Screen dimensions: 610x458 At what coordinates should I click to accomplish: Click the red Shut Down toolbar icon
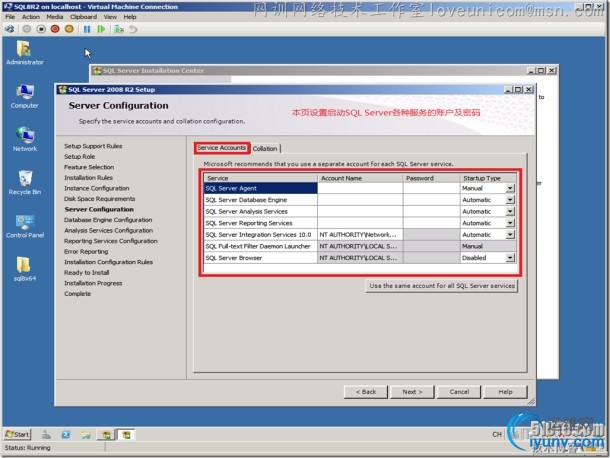(x=55, y=29)
